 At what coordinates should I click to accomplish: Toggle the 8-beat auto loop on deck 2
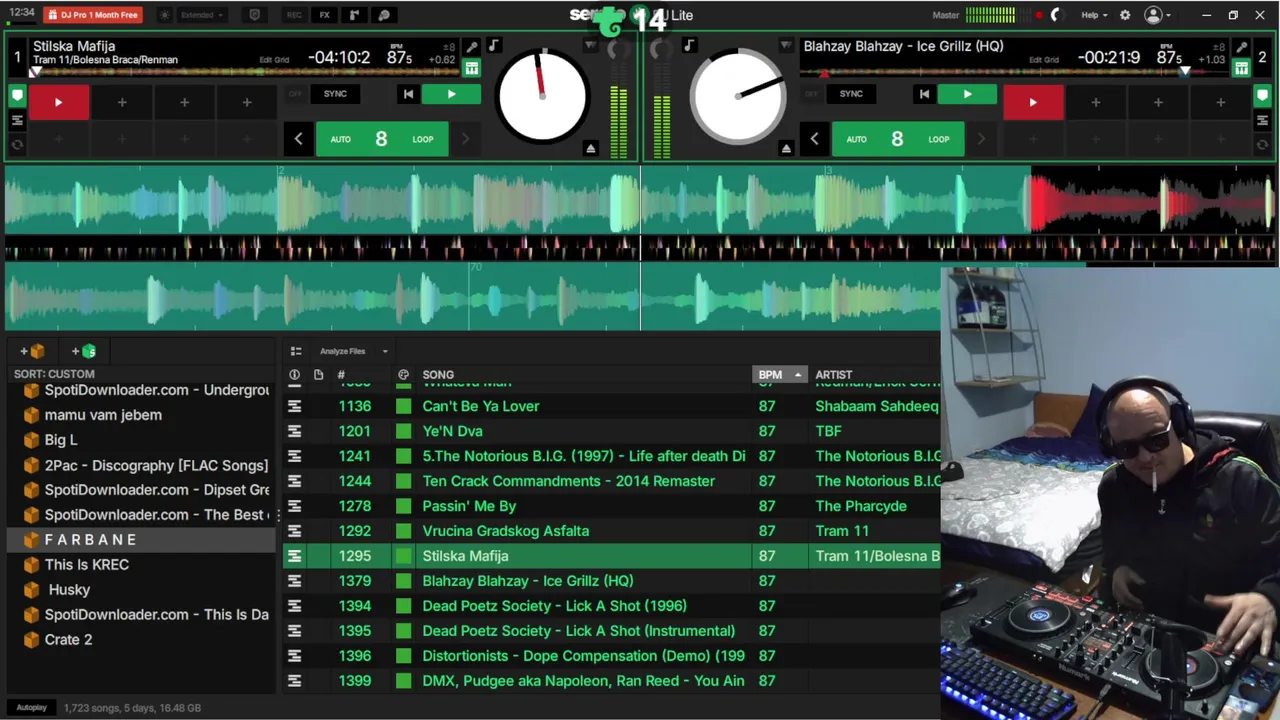click(897, 139)
